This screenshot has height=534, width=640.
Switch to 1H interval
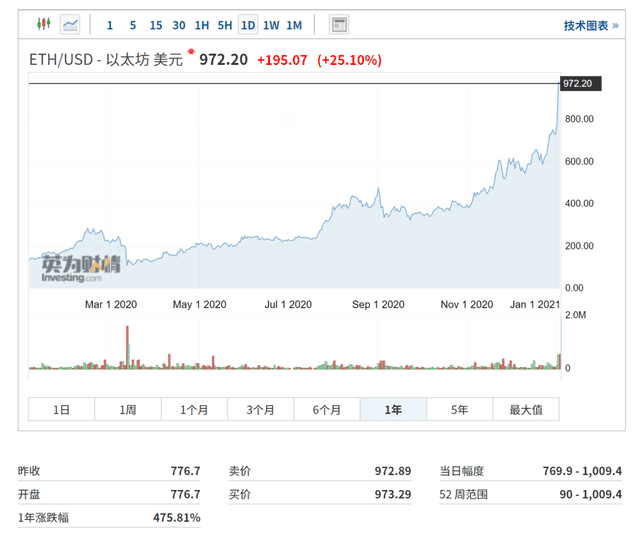(202, 25)
